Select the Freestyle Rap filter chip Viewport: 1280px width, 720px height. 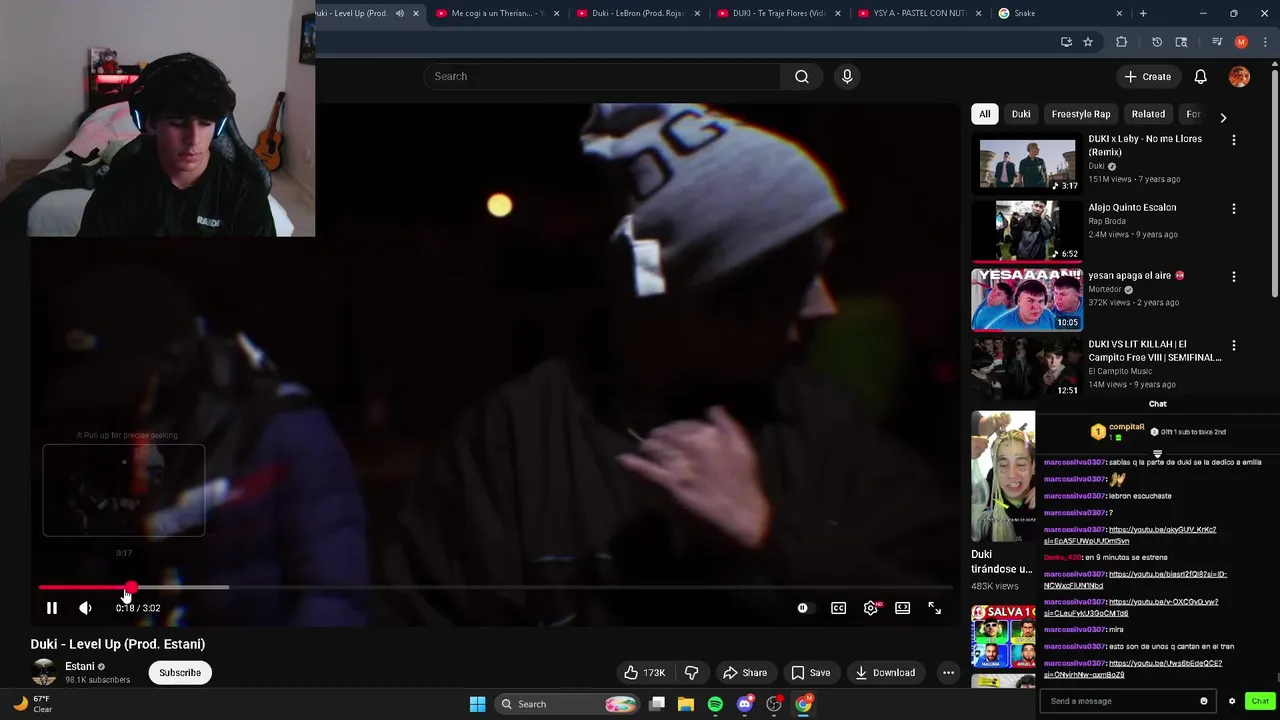(1081, 114)
